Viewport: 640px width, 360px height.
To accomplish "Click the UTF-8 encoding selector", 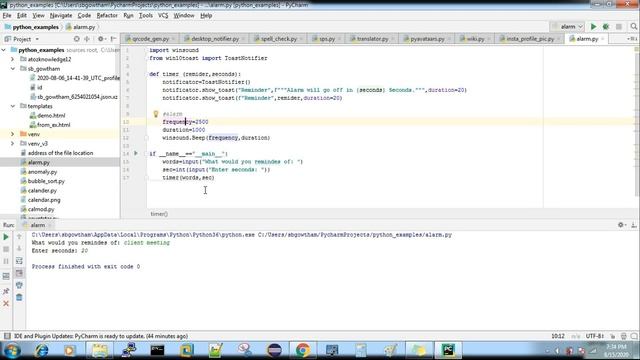I will pyautogui.click(x=595, y=336).
